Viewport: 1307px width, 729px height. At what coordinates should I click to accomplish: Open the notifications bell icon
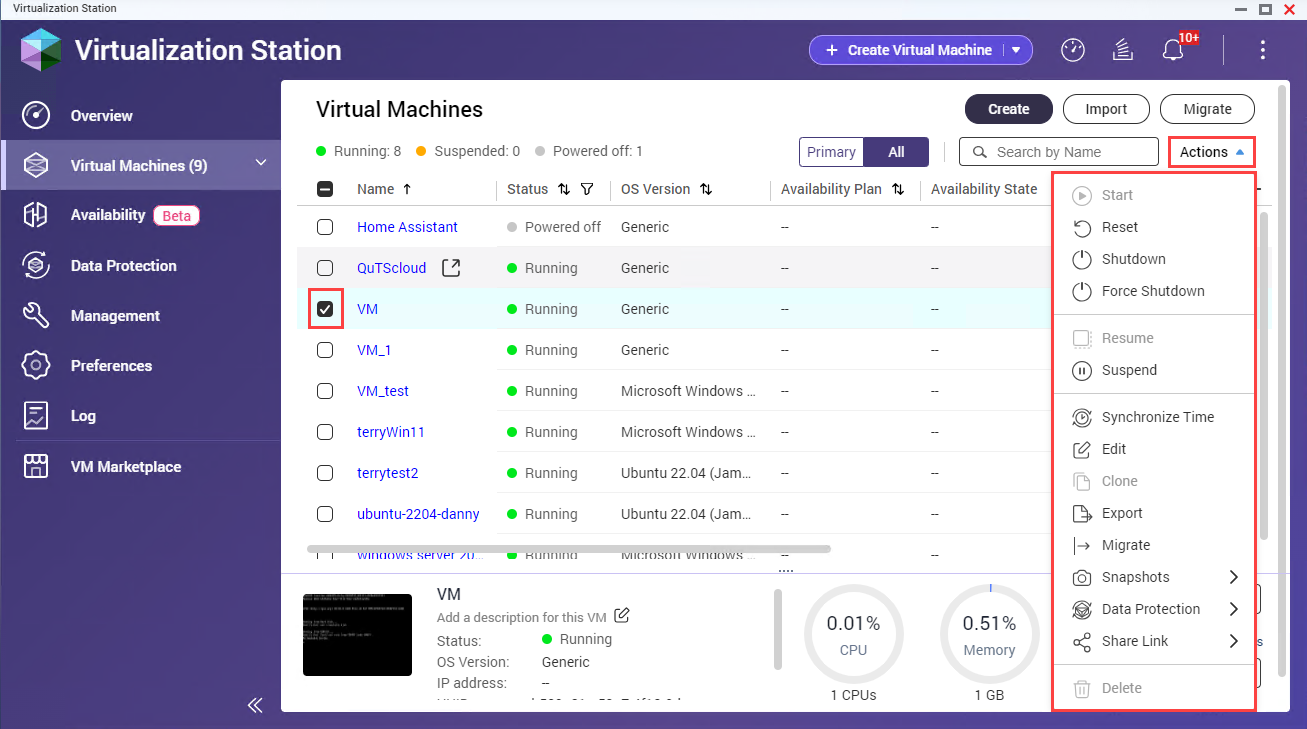pos(1172,50)
